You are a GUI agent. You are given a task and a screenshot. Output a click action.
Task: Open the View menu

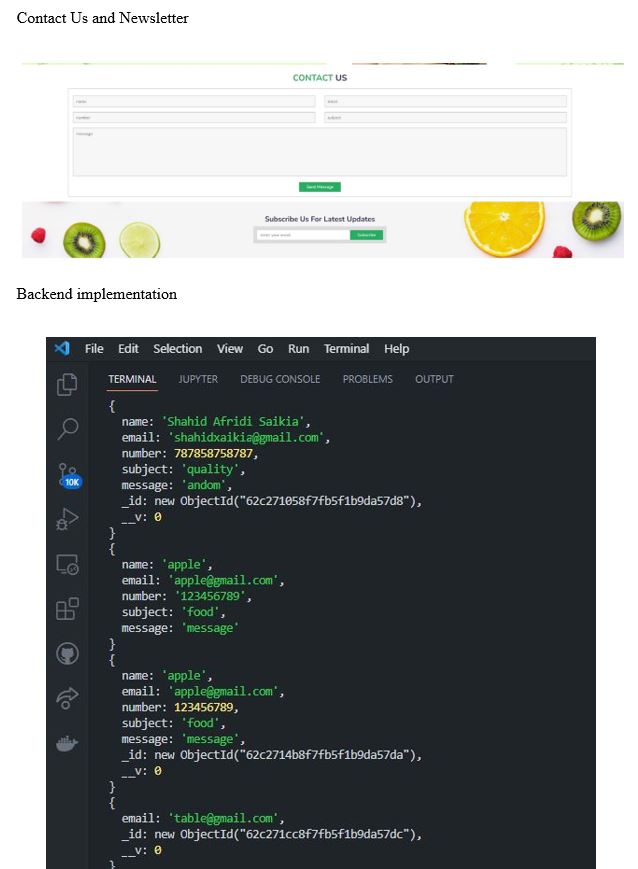coord(229,349)
